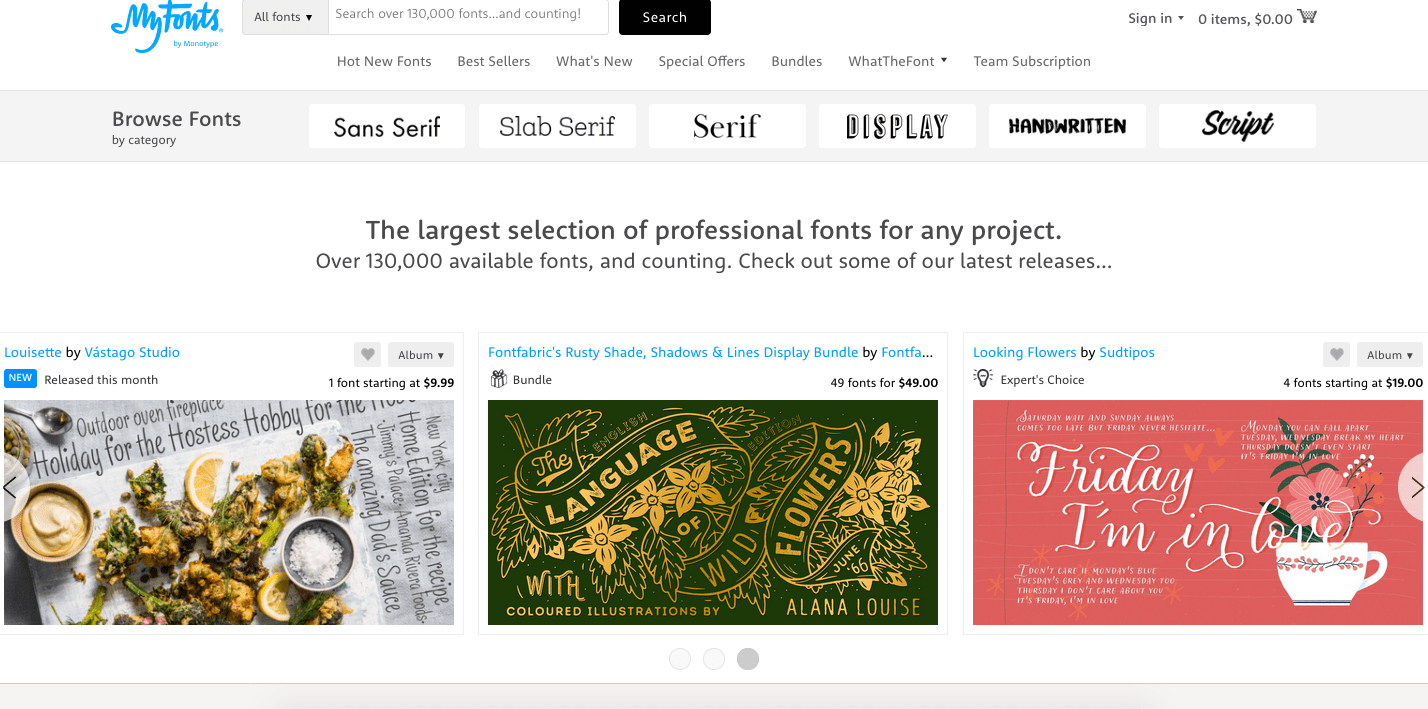Expand the WhatTheFont menu
Image resolution: width=1428 pixels, height=709 pixels.
898,61
